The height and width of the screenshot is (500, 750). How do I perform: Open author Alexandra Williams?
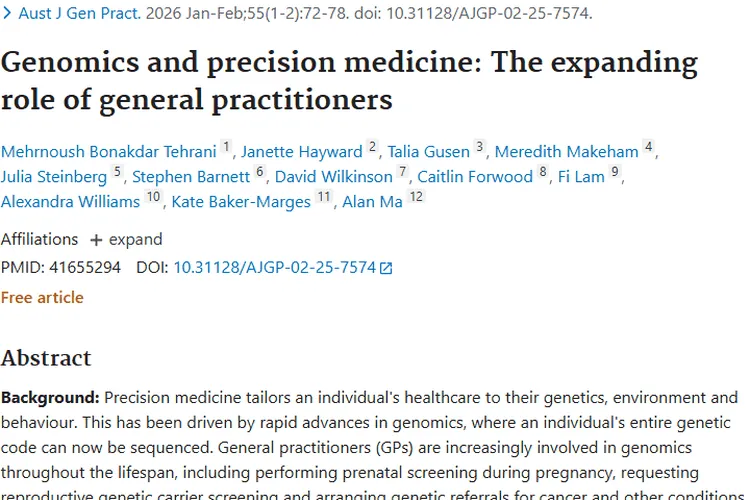(x=70, y=202)
